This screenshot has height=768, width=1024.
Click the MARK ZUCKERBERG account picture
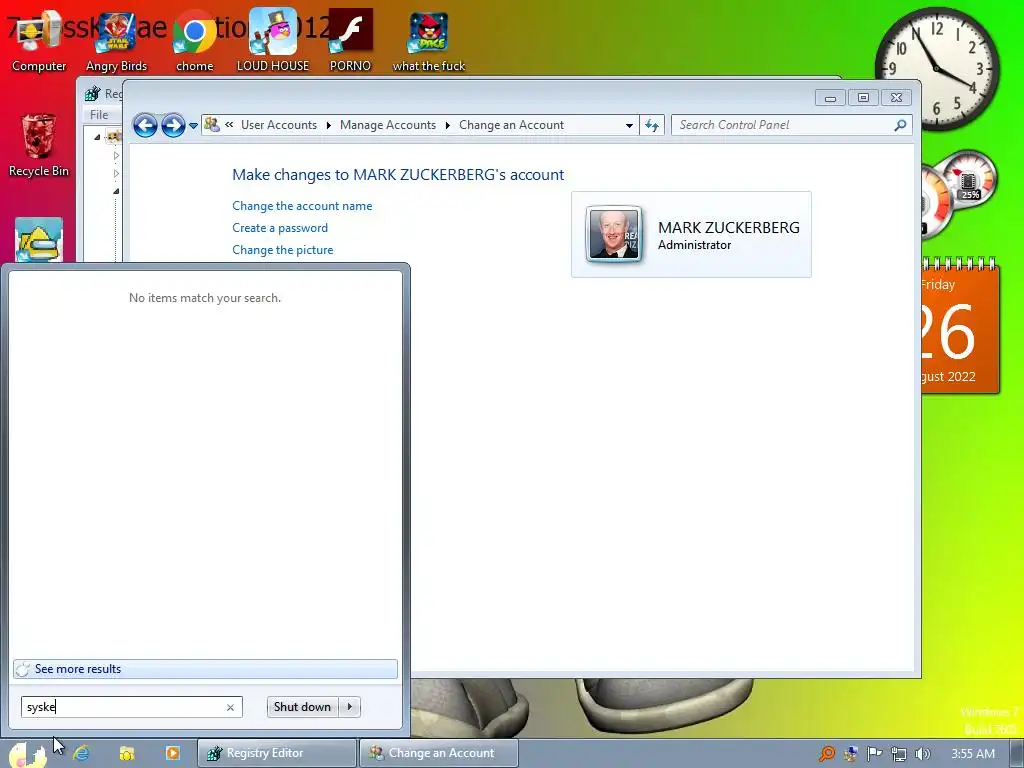613,234
